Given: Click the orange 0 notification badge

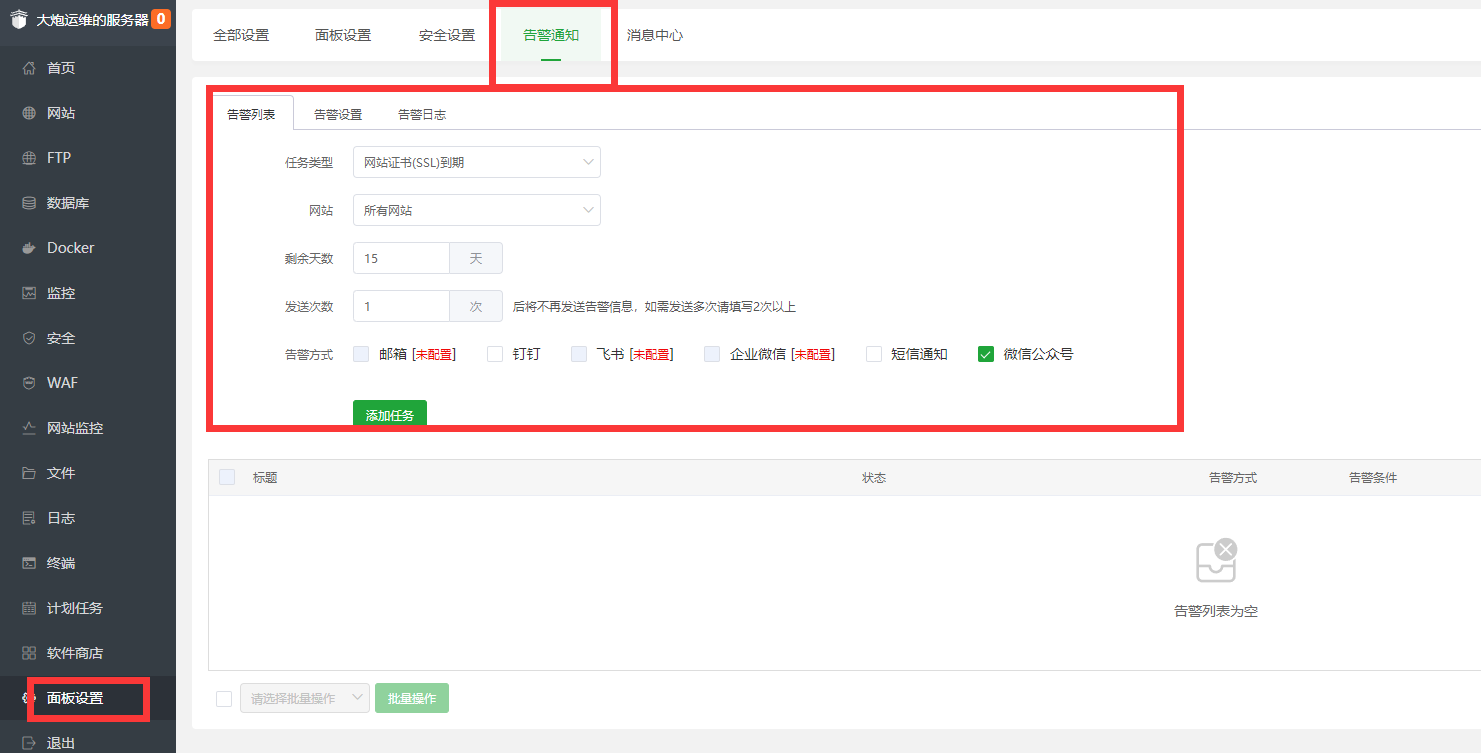Looking at the screenshot, I should coord(161,18).
